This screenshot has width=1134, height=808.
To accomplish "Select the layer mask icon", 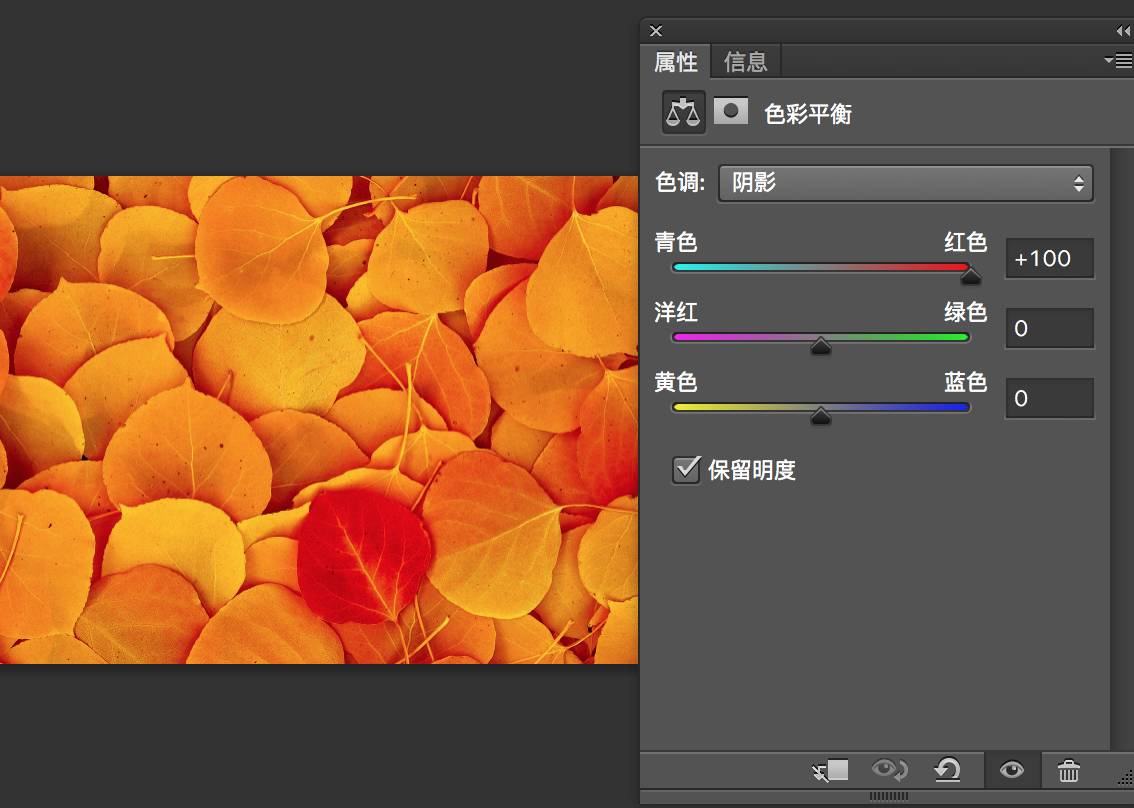I will click(731, 112).
